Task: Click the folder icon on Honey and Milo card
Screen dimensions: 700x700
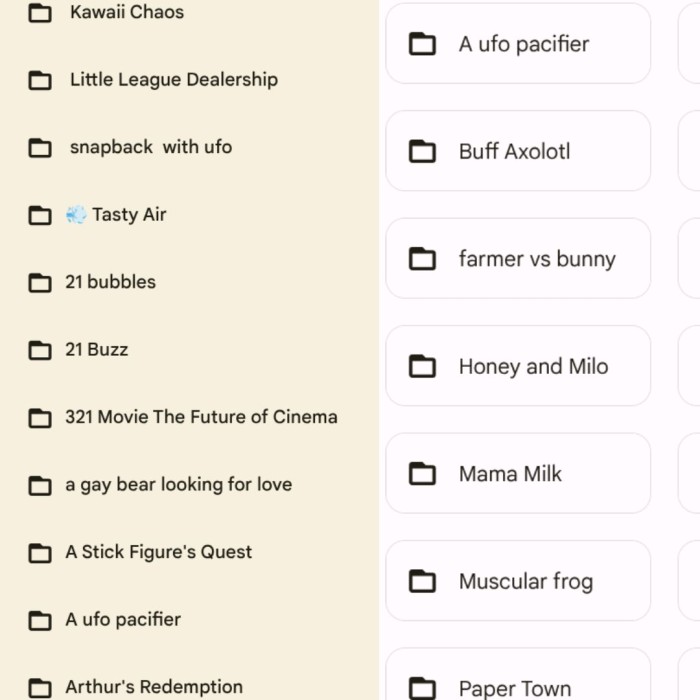Action: pos(423,367)
